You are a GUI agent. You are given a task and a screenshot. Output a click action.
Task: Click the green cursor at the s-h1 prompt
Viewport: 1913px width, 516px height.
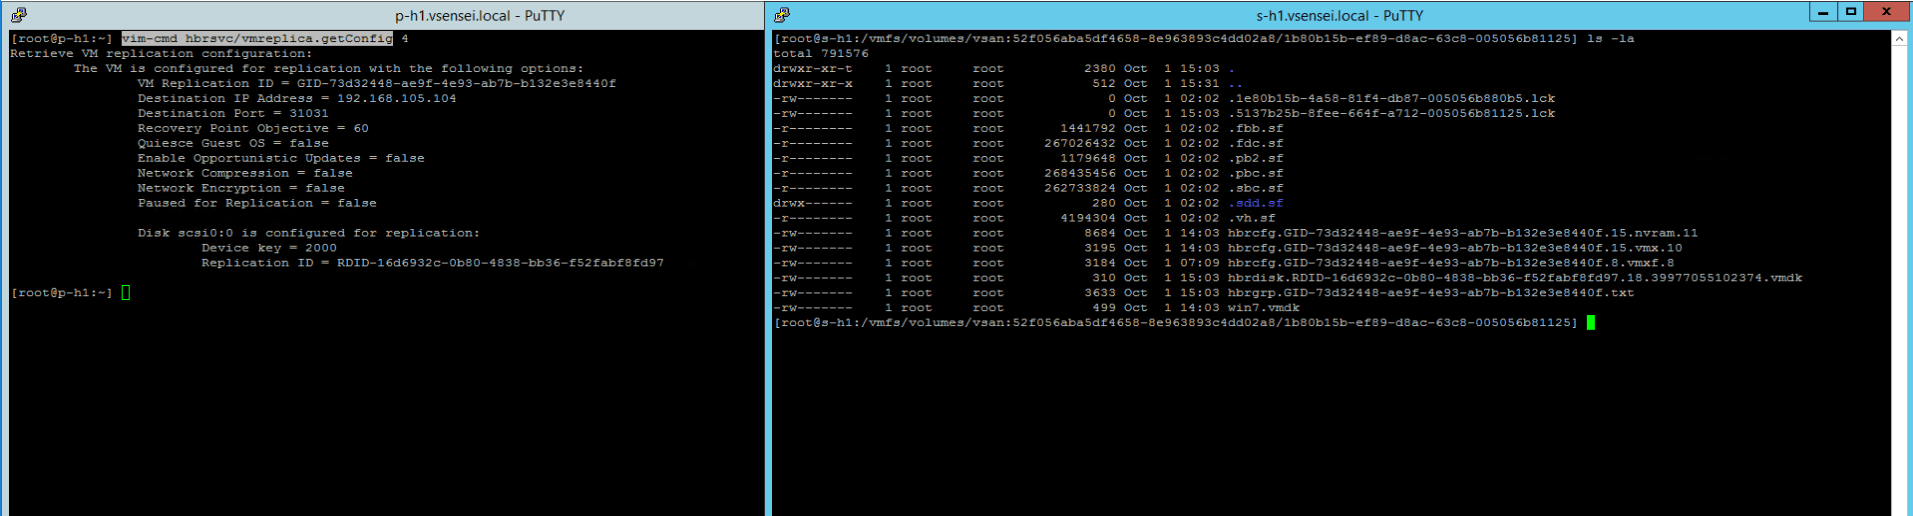(x=1590, y=323)
